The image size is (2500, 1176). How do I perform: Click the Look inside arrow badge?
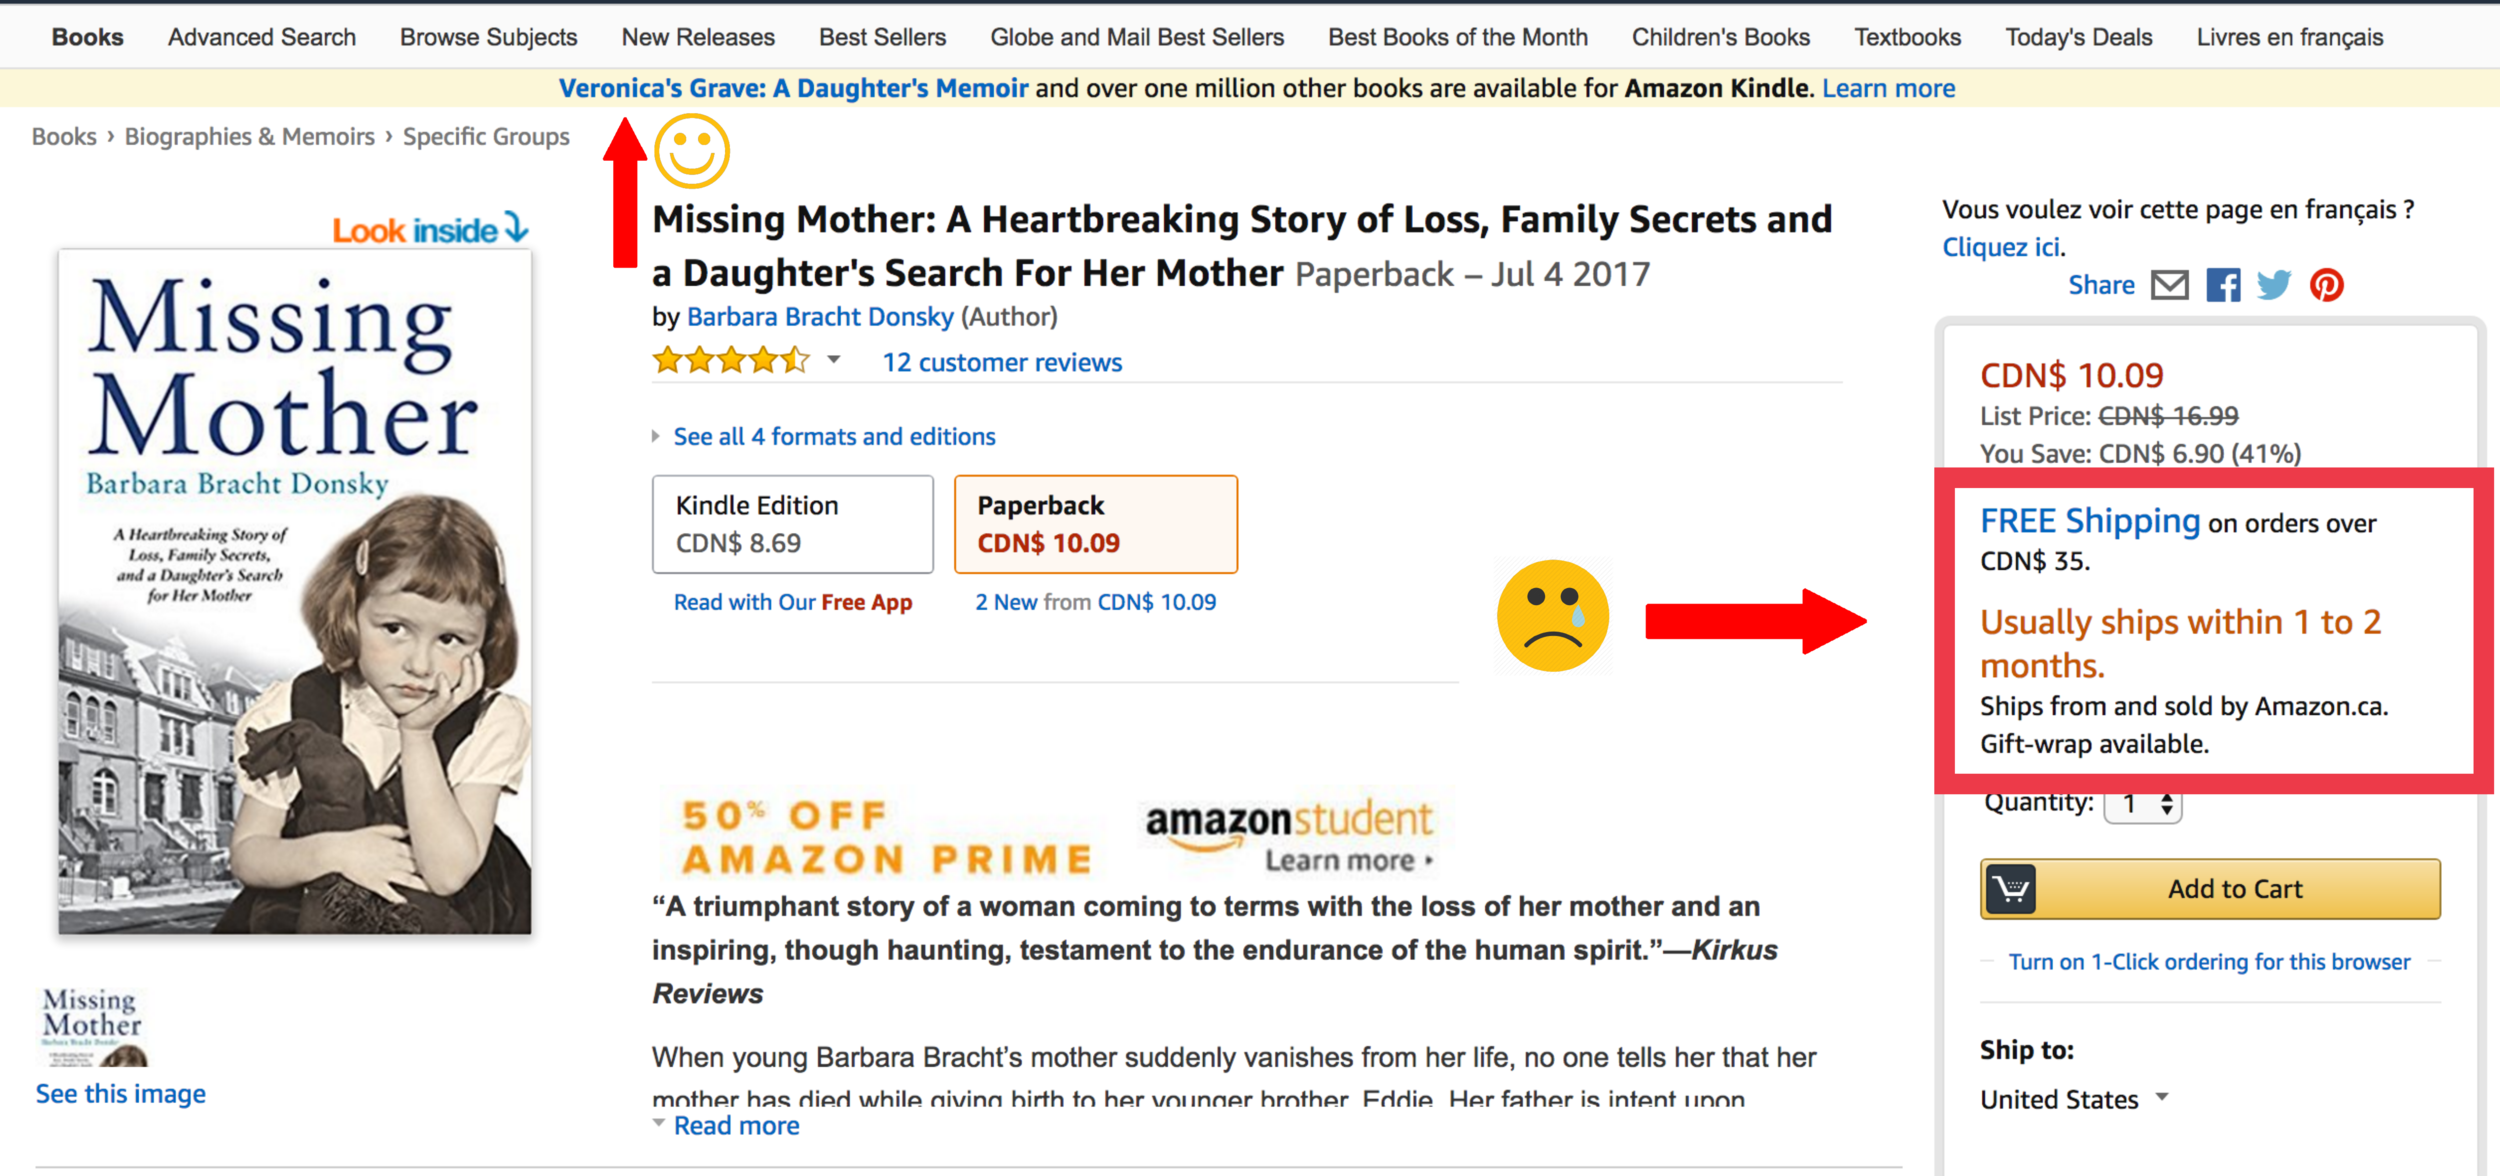pyautogui.click(x=430, y=229)
